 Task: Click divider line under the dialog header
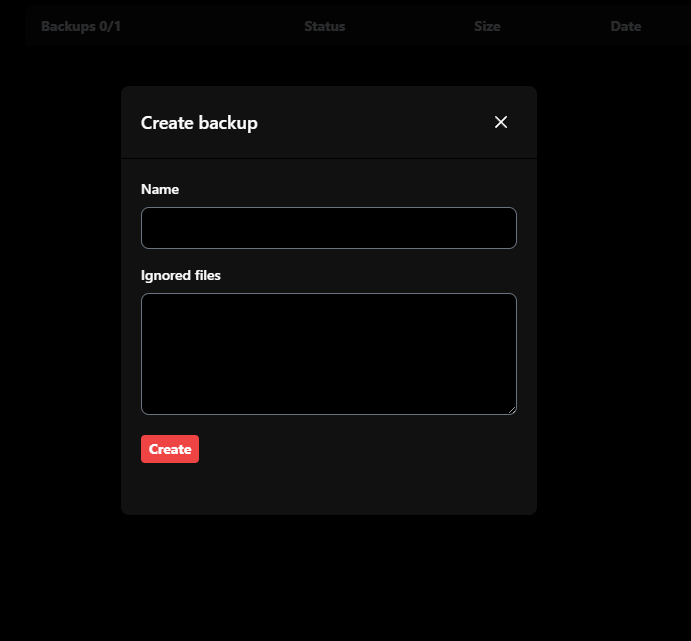point(328,158)
